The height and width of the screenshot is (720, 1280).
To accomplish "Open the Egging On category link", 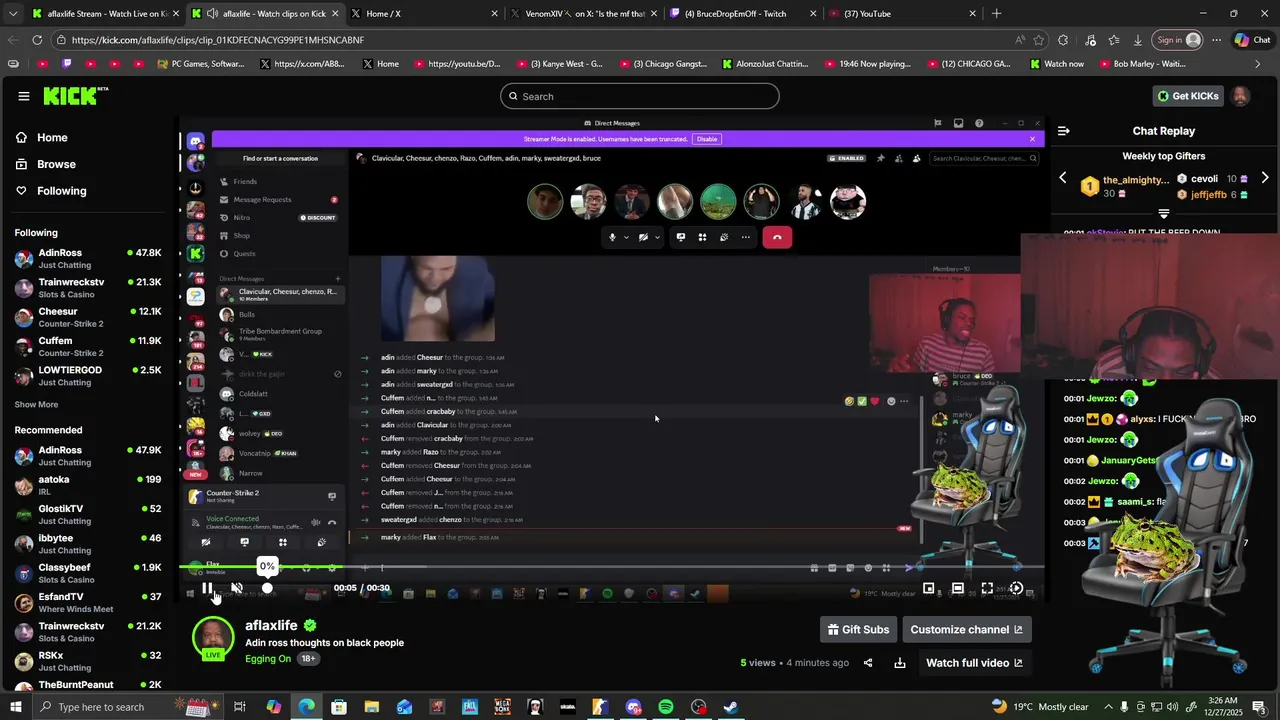I will pyautogui.click(x=268, y=658).
